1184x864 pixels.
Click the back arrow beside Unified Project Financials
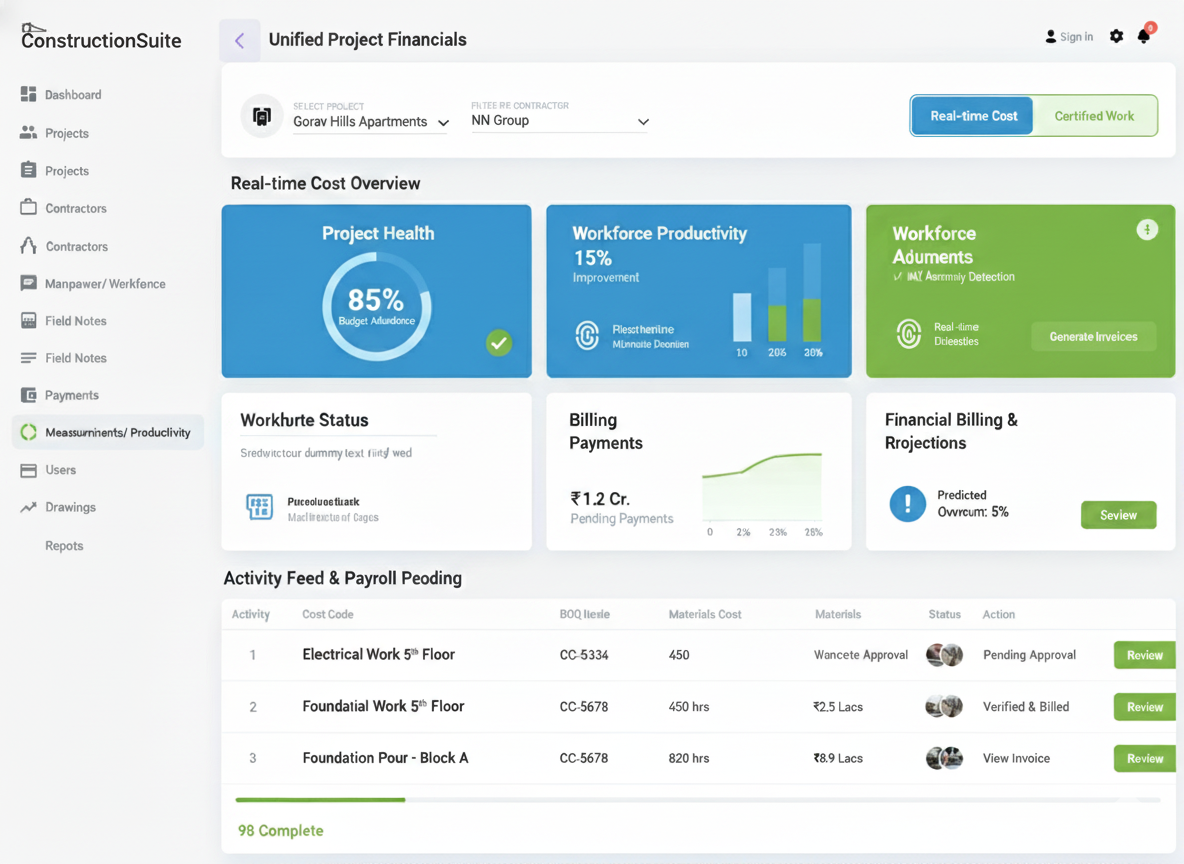click(240, 41)
